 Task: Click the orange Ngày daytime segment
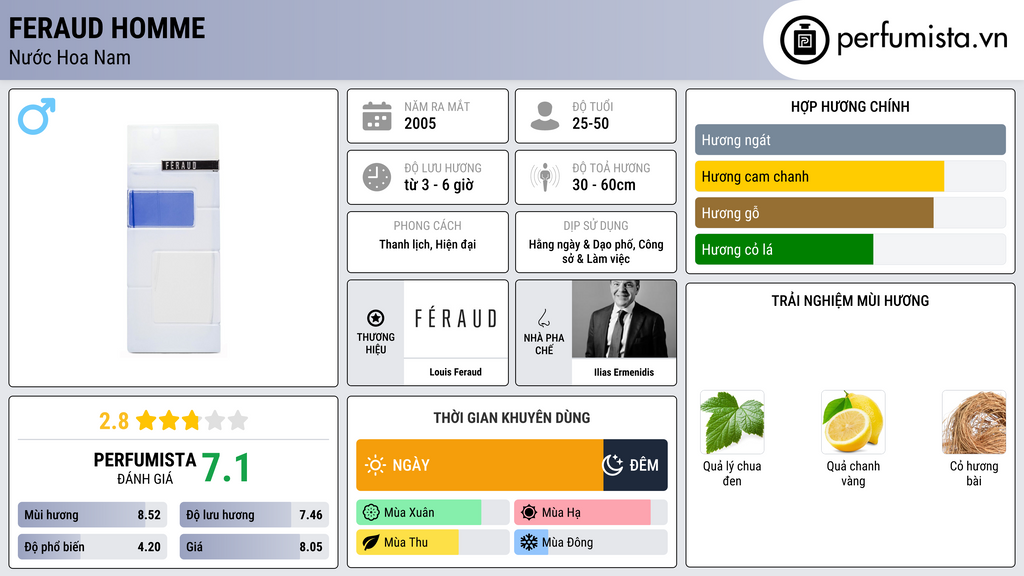click(479, 465)
